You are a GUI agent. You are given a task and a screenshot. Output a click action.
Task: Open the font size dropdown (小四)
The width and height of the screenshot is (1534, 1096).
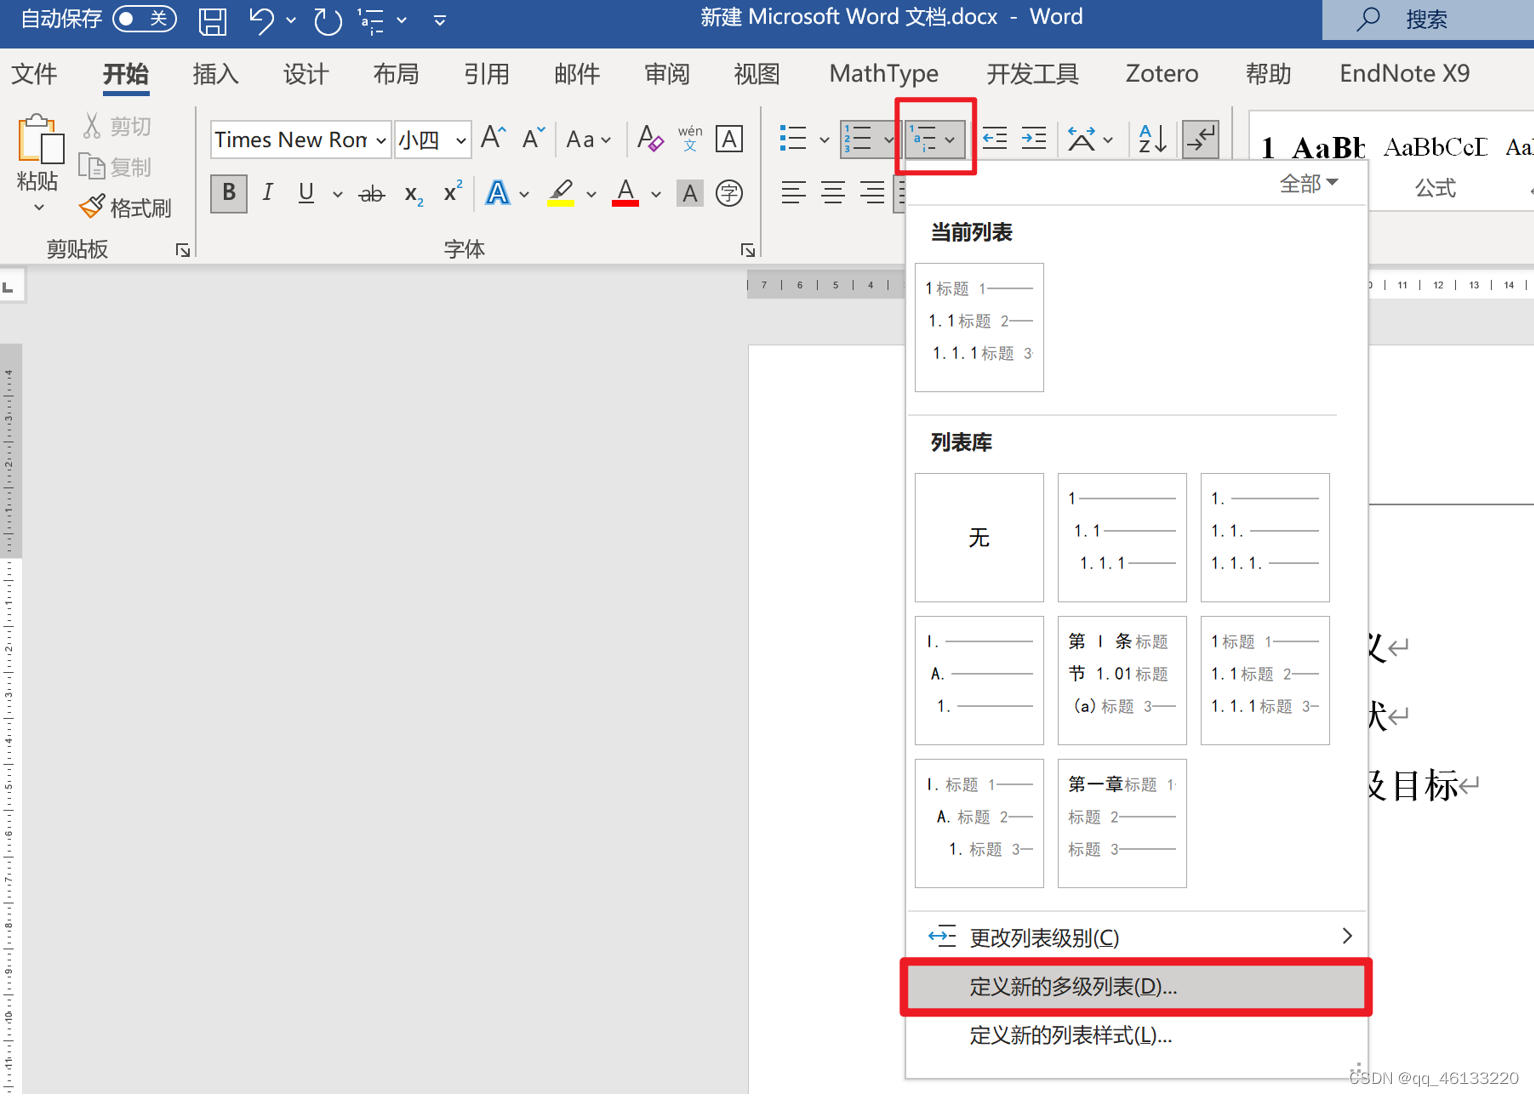[x=460, y=140]
